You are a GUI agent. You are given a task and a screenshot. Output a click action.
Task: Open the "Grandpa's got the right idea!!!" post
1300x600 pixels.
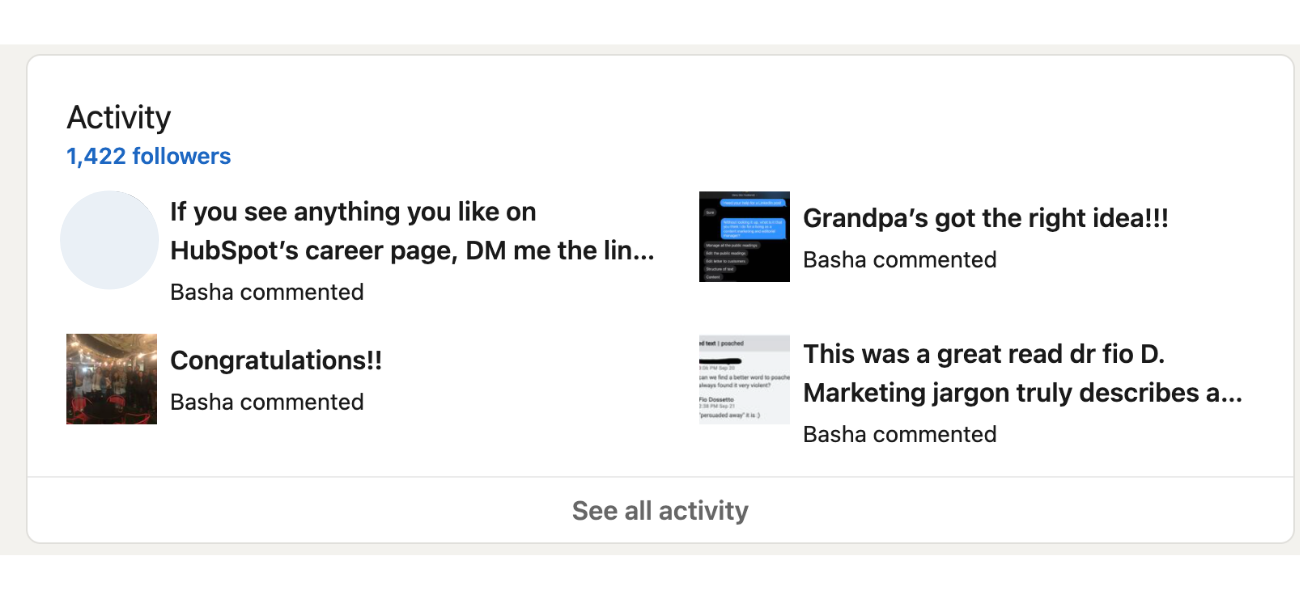coord(985,218)
